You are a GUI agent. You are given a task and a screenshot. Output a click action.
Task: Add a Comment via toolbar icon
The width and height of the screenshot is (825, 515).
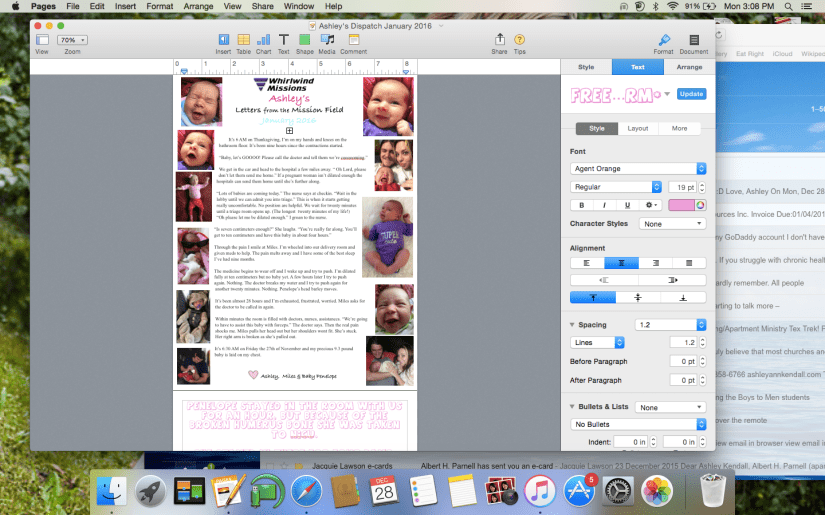(354, 39)
